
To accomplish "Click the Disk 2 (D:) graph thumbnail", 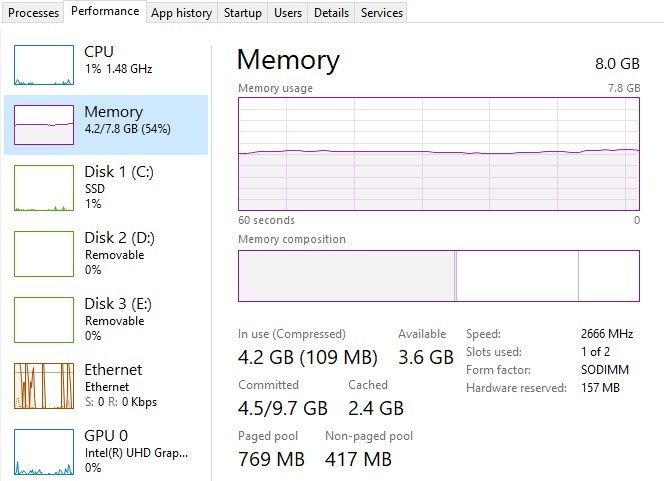I will [44, 254].
